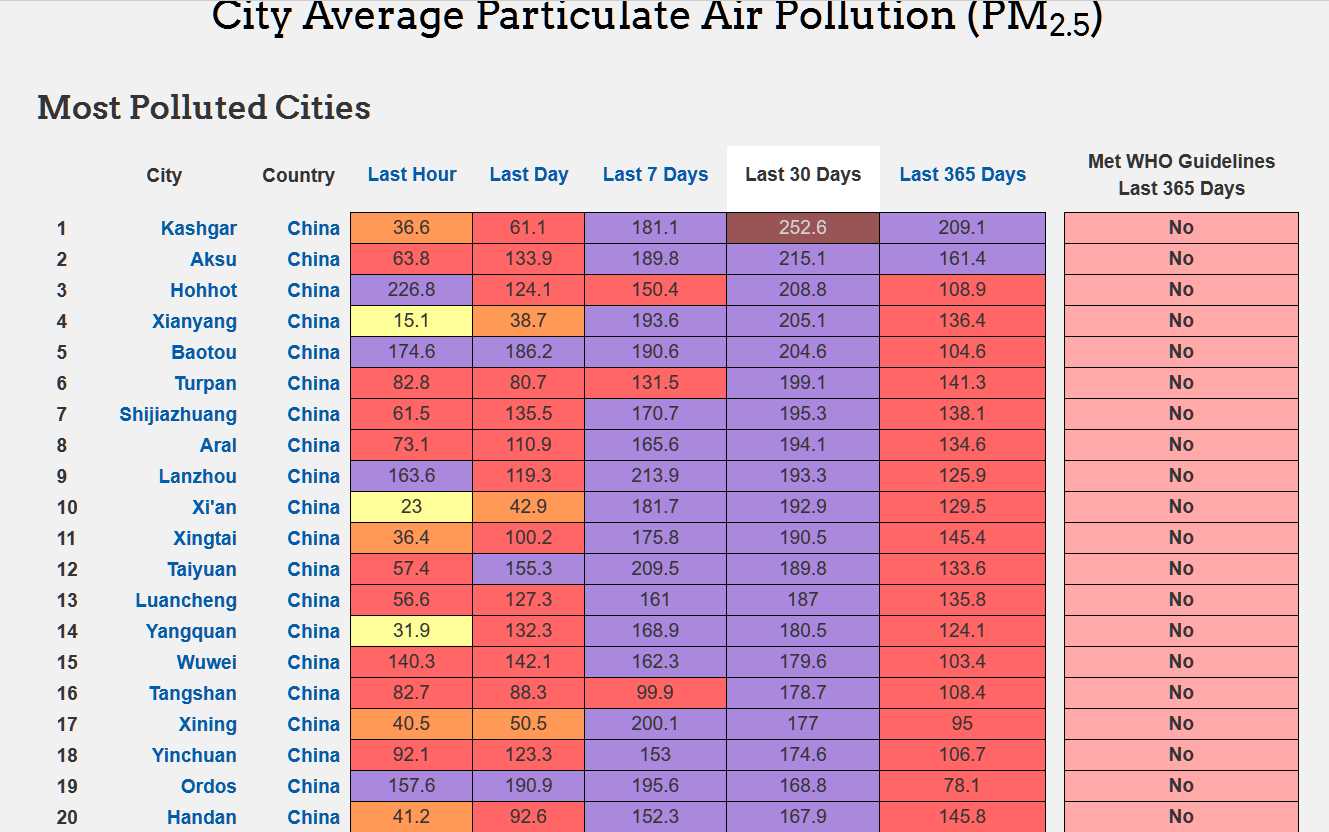
Task: Click China country link in Ordos row
Action: (313, 786)
